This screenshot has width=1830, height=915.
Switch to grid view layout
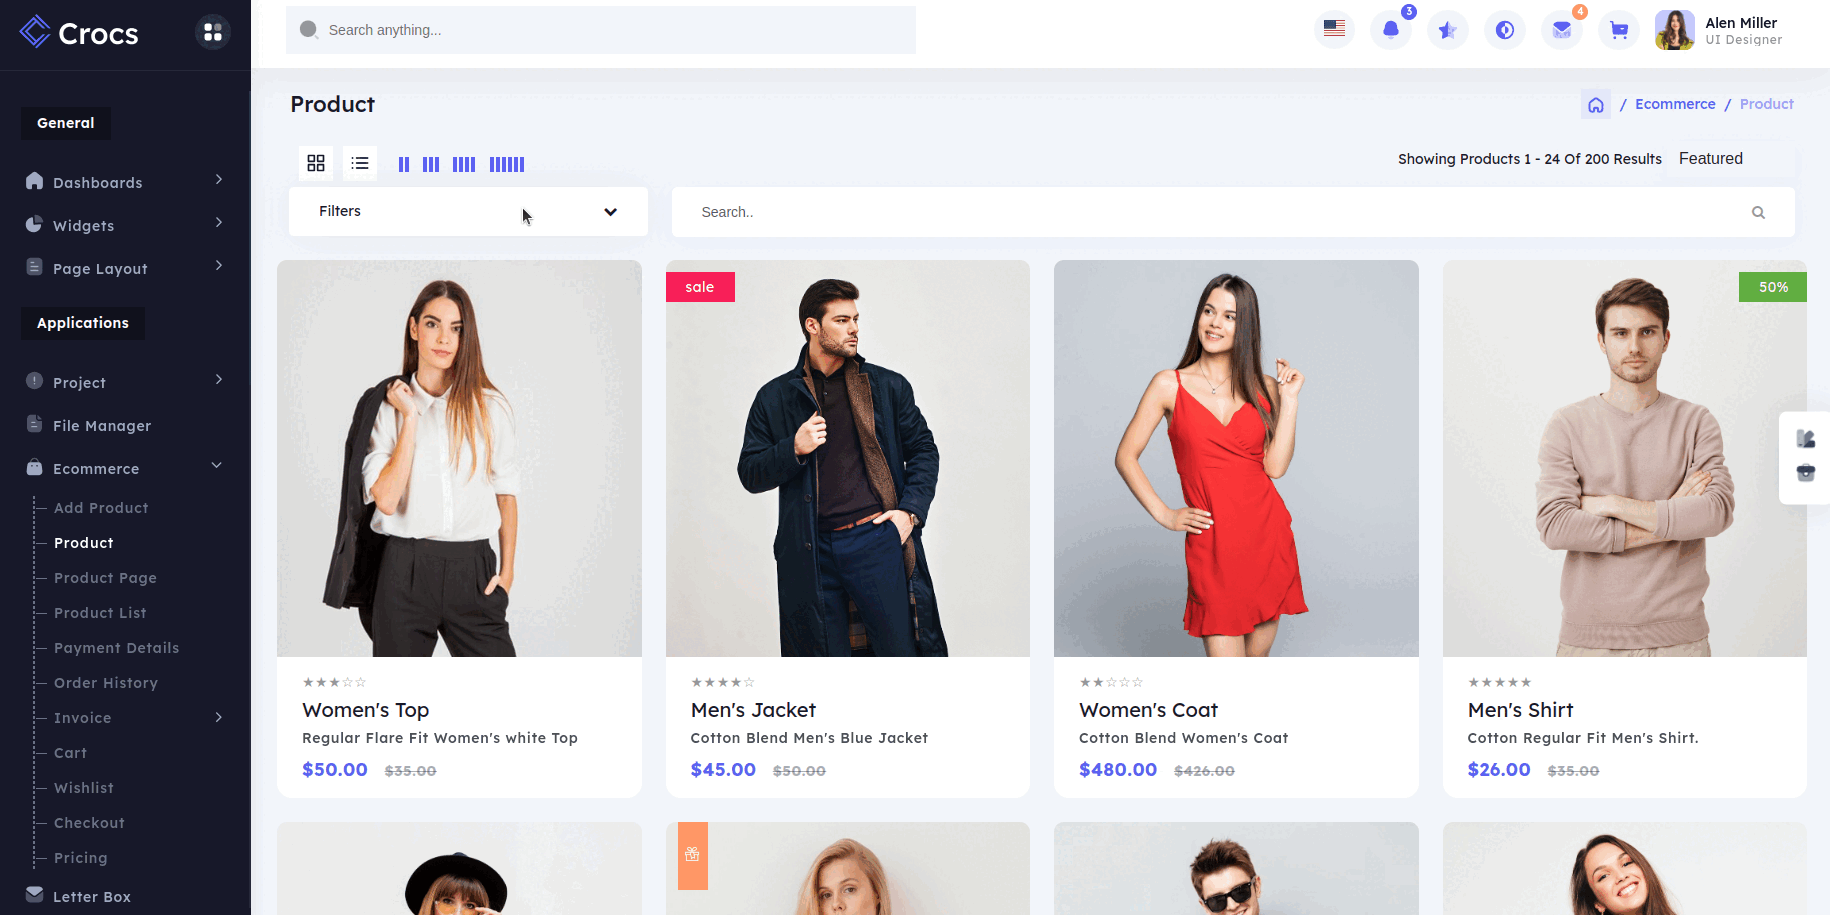pos(316,163)
